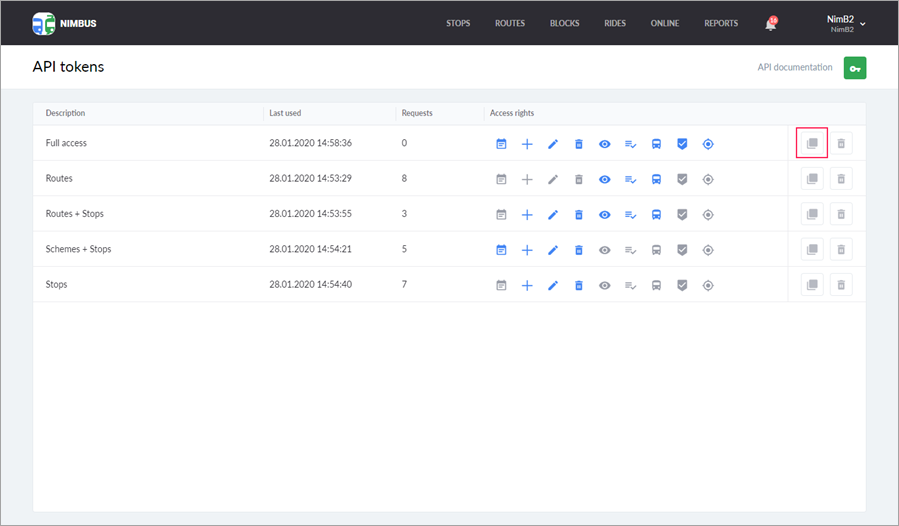Toggle pencil edit right for Schemes + Stops
The height and width of the screenshot is (526, 899).
click(x=553, y=250)
